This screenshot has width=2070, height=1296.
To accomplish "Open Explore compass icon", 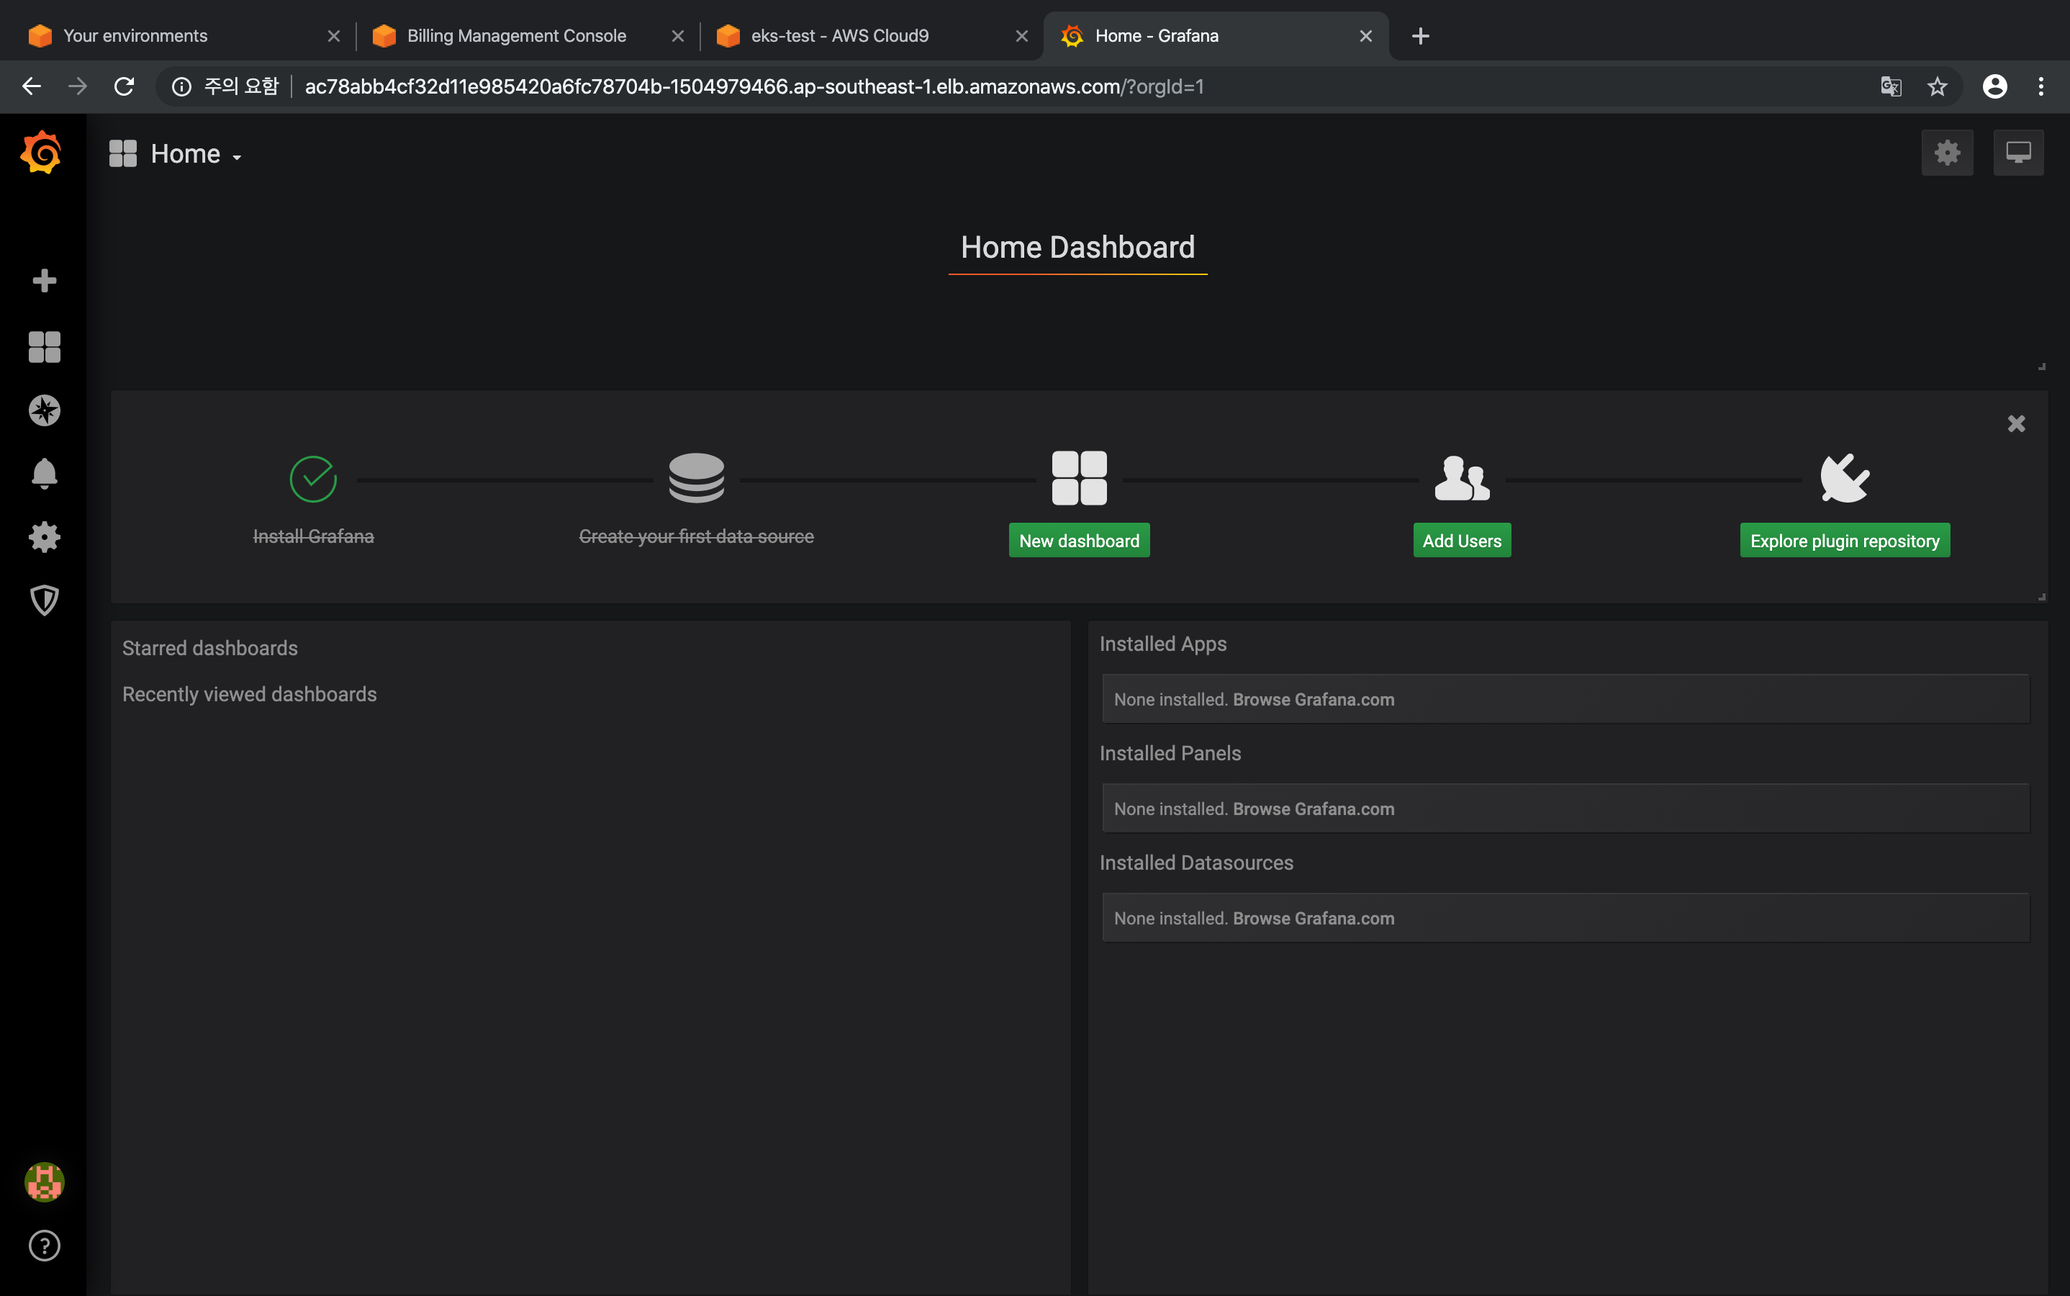I will tap(44, 410).
